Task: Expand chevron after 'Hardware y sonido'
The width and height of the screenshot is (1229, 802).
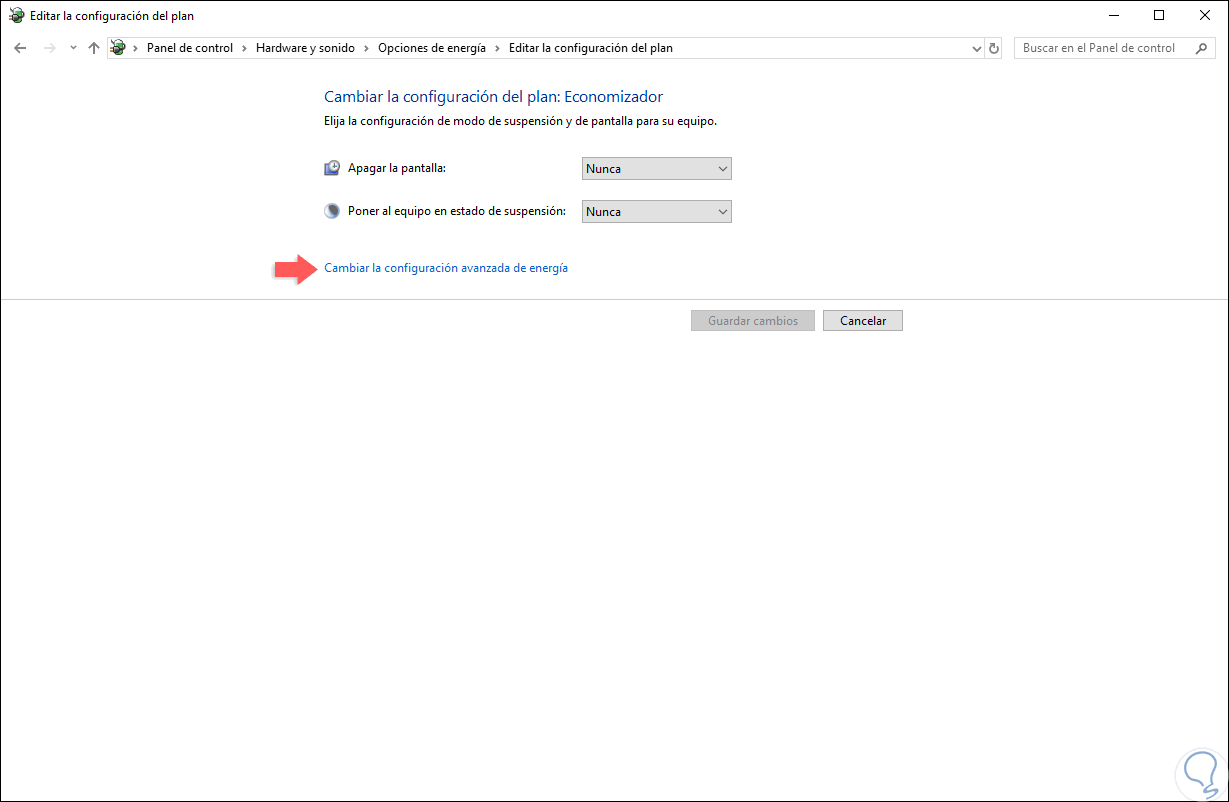Action: coord(366,48)
